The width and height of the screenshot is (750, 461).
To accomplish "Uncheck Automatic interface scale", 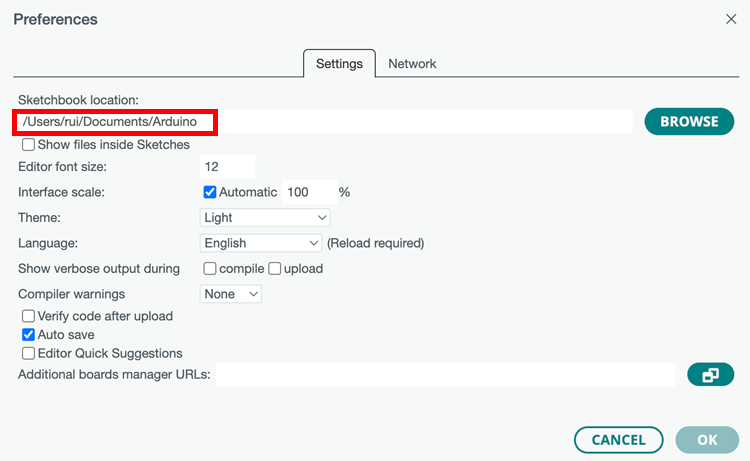I will click(x=210, y=192).
